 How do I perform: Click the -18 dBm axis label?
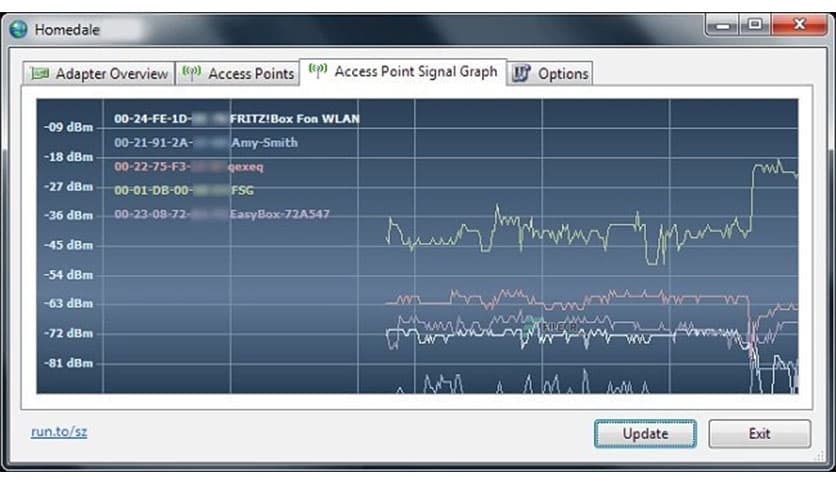(68, 157)
